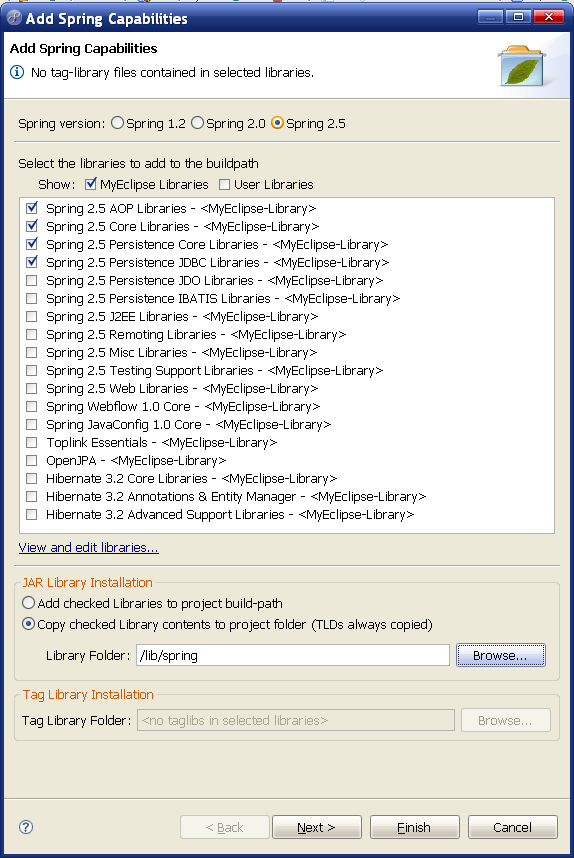Click 'Select the libraries to add to the buildpath' text
The height and width of the screenshot is (858, 574).
coord(138,164)
